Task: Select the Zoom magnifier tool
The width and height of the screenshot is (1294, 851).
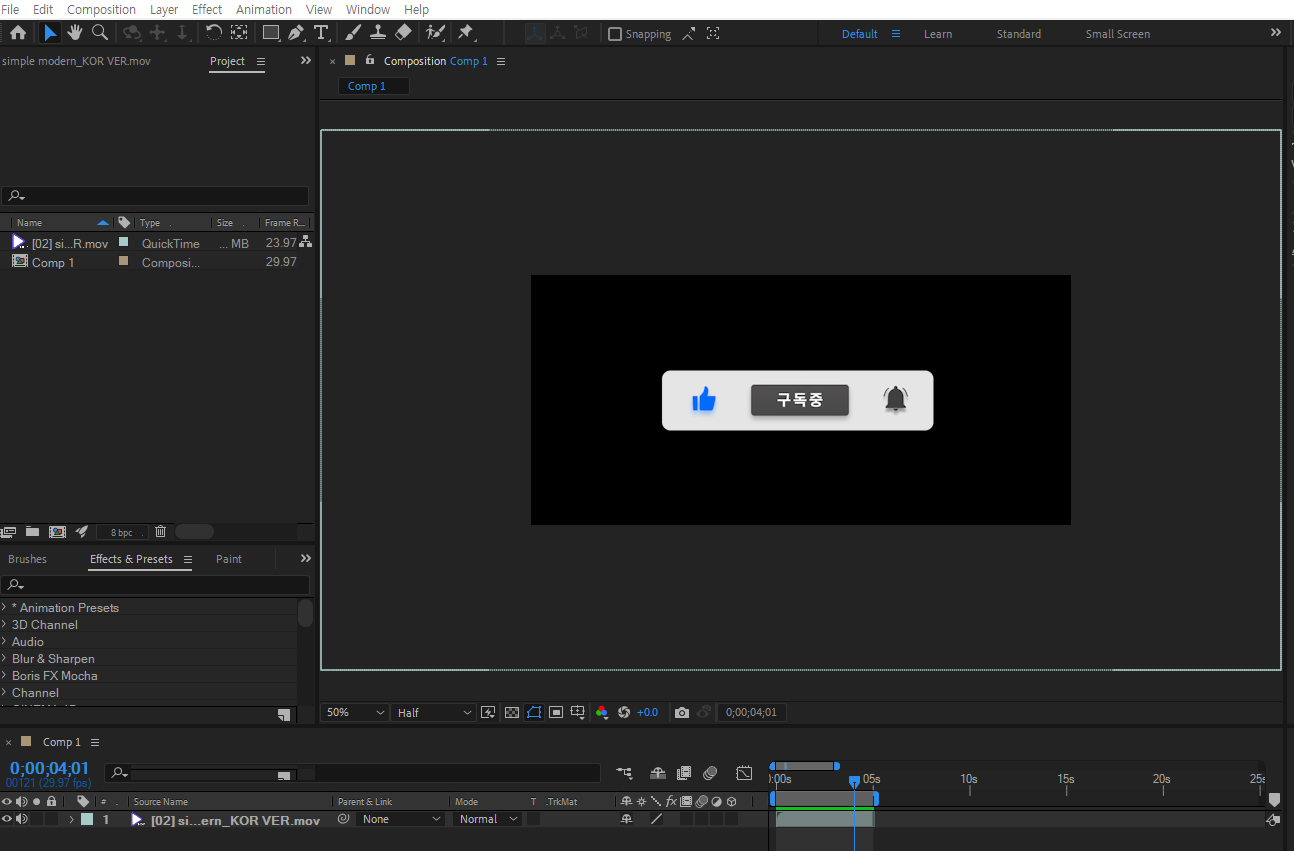Action: 100,33
